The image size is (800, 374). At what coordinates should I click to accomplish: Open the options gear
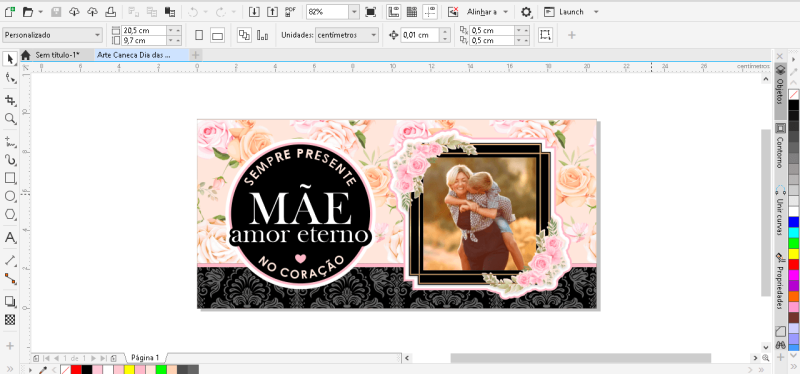coord(526,12)
